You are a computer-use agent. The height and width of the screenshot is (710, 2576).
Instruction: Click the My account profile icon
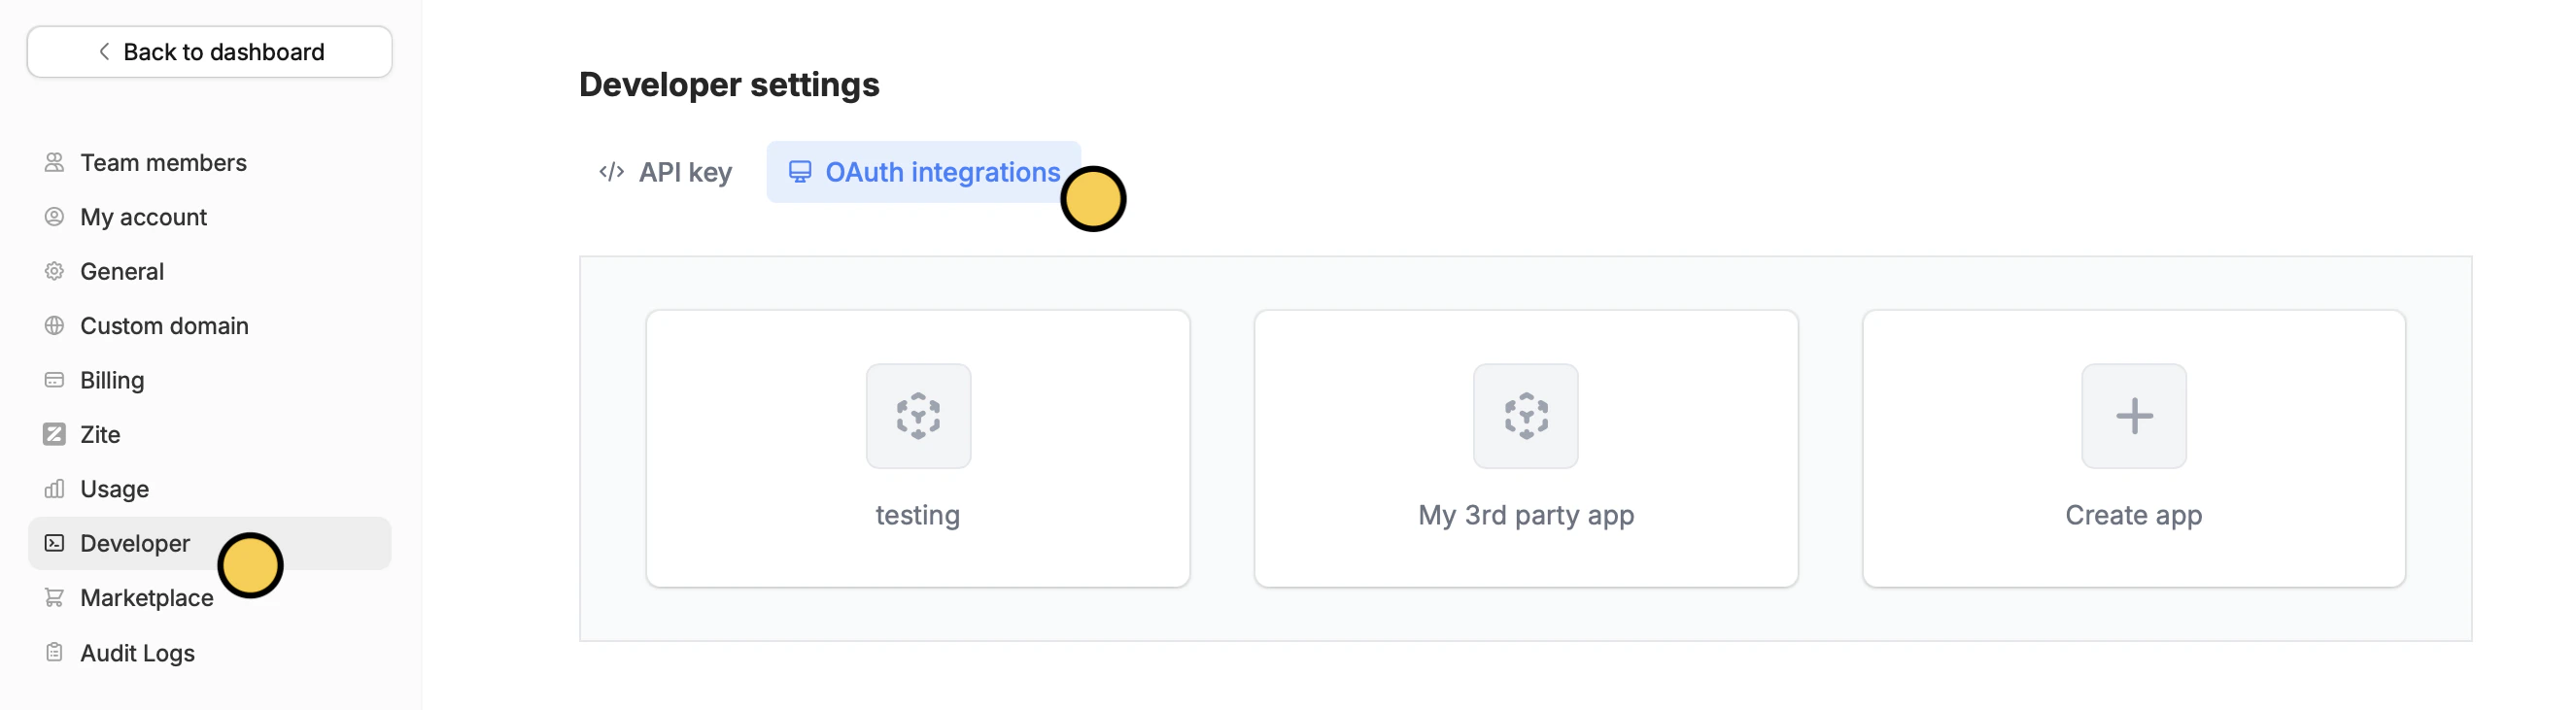tap(54, 217)
